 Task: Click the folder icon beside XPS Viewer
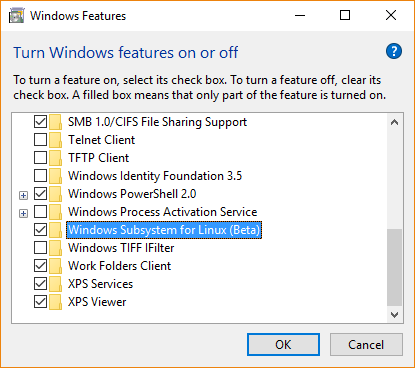click(55, 302)
